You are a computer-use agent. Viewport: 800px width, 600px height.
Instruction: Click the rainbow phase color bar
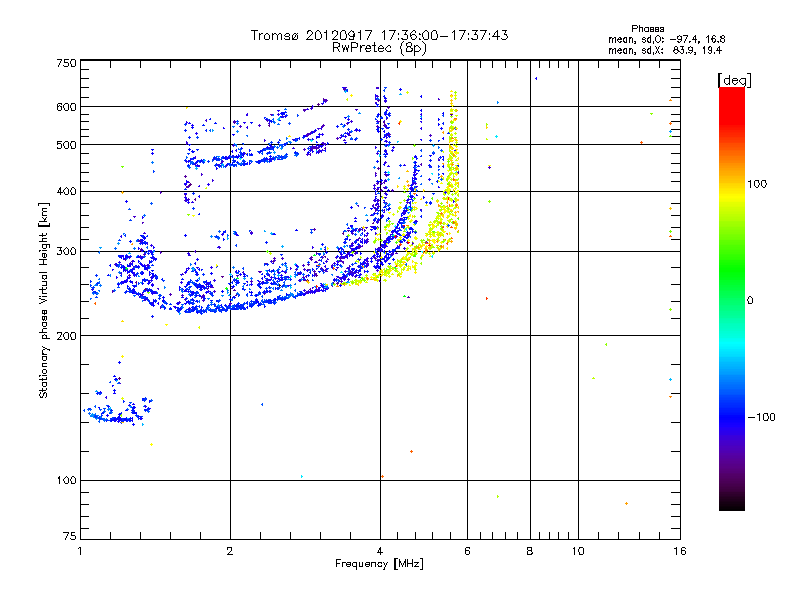732,298
